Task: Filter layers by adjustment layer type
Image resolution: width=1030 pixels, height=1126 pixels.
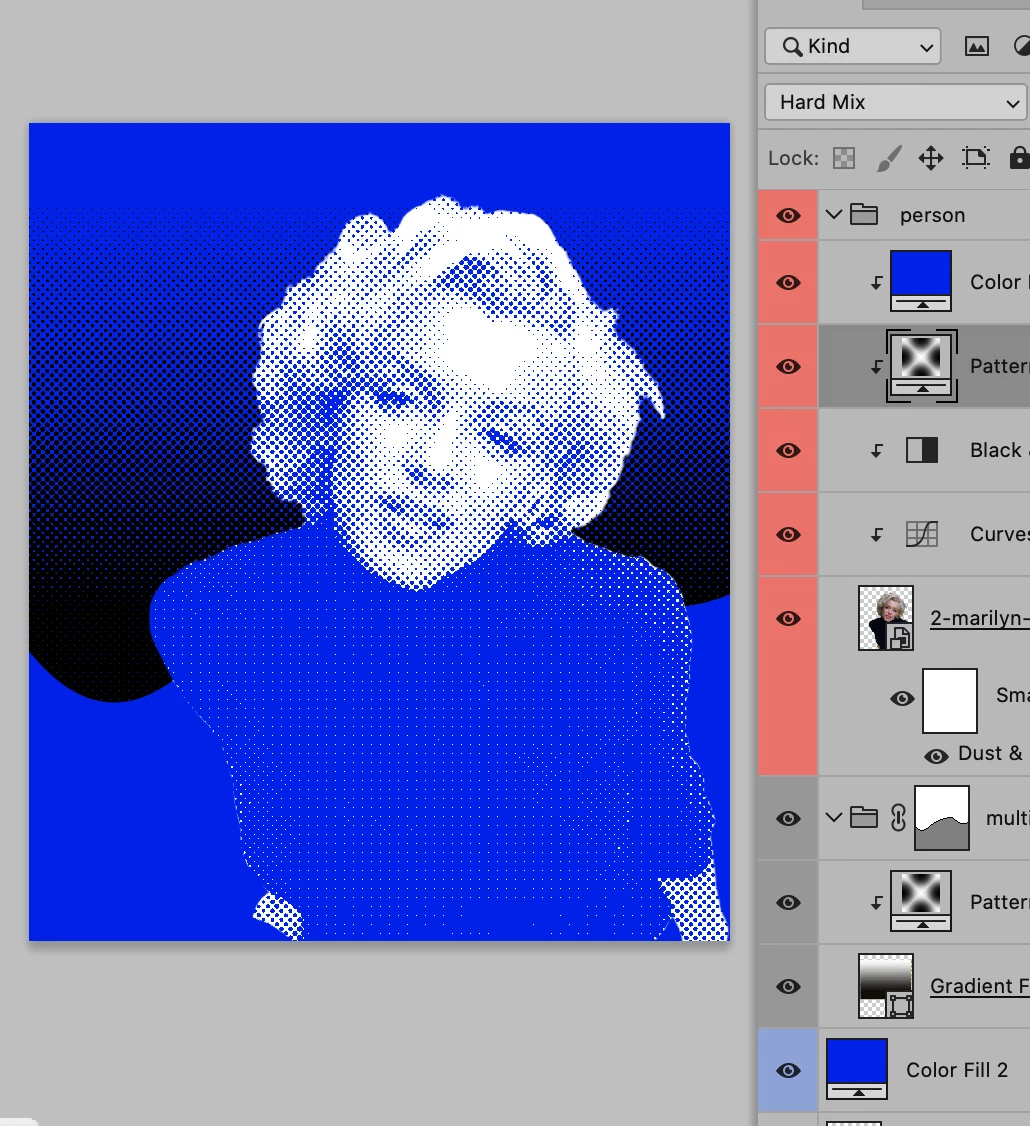Action: click(x=1021, y=47)
